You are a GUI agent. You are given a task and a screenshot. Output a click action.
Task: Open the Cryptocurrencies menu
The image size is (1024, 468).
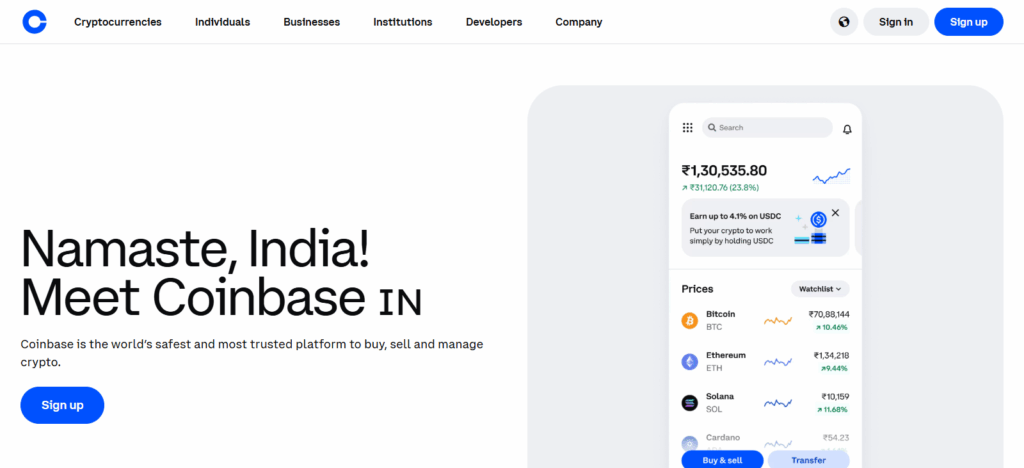(x=118, y=22)
